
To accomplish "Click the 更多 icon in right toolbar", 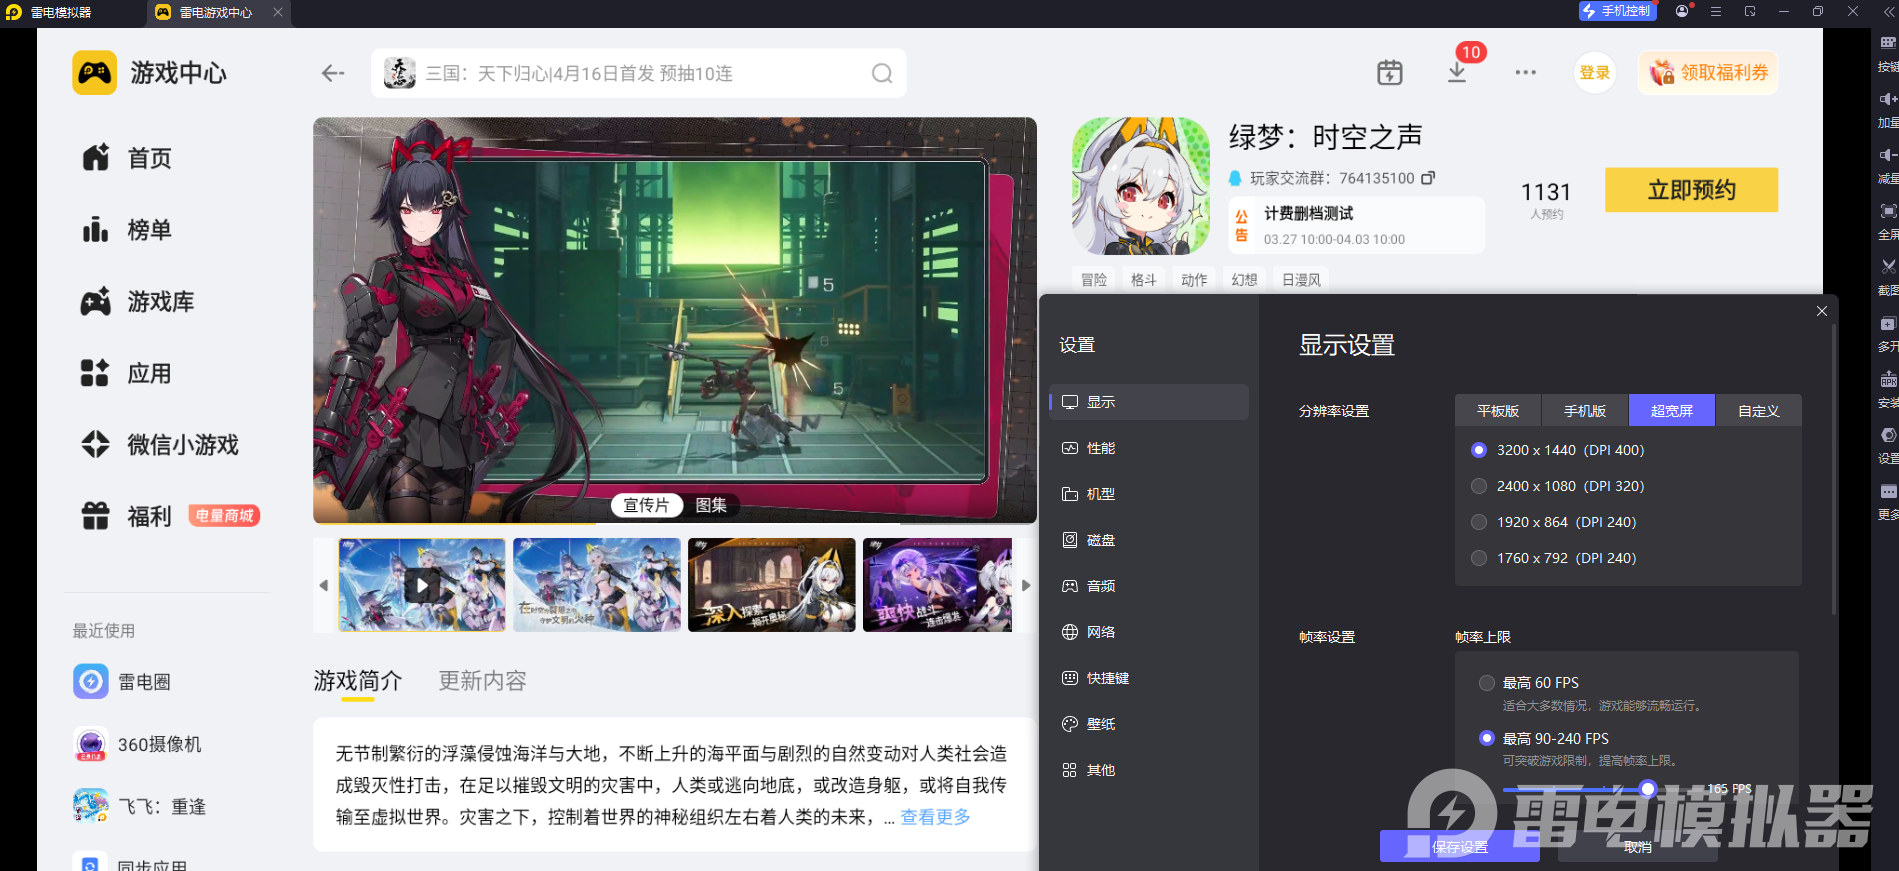I will pos(1887,492).
